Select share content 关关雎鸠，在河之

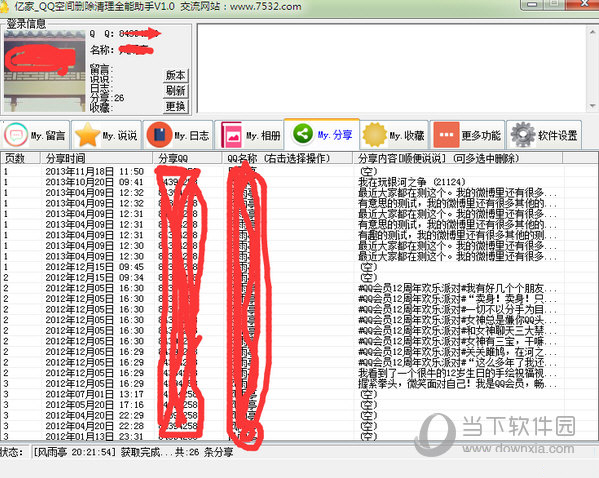(457, 352)
